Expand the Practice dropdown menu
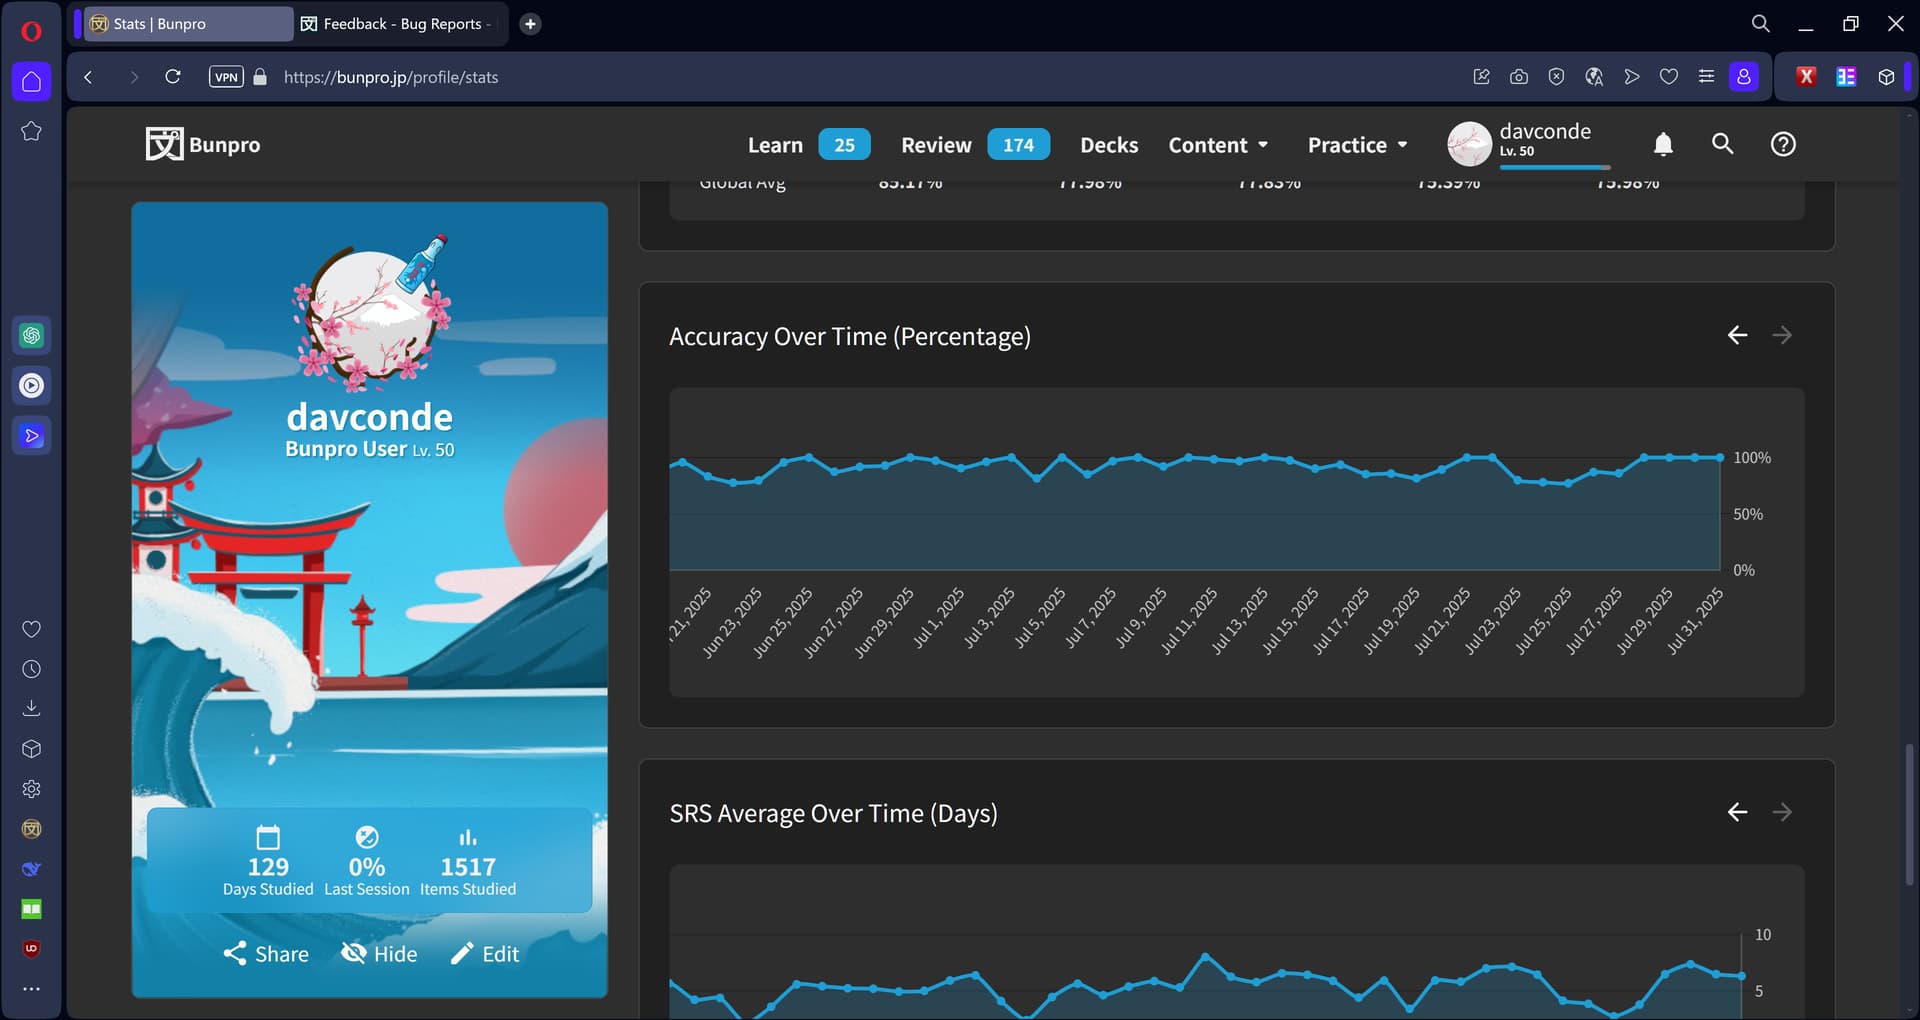1920x1020 pixels. pos(1358,145)
